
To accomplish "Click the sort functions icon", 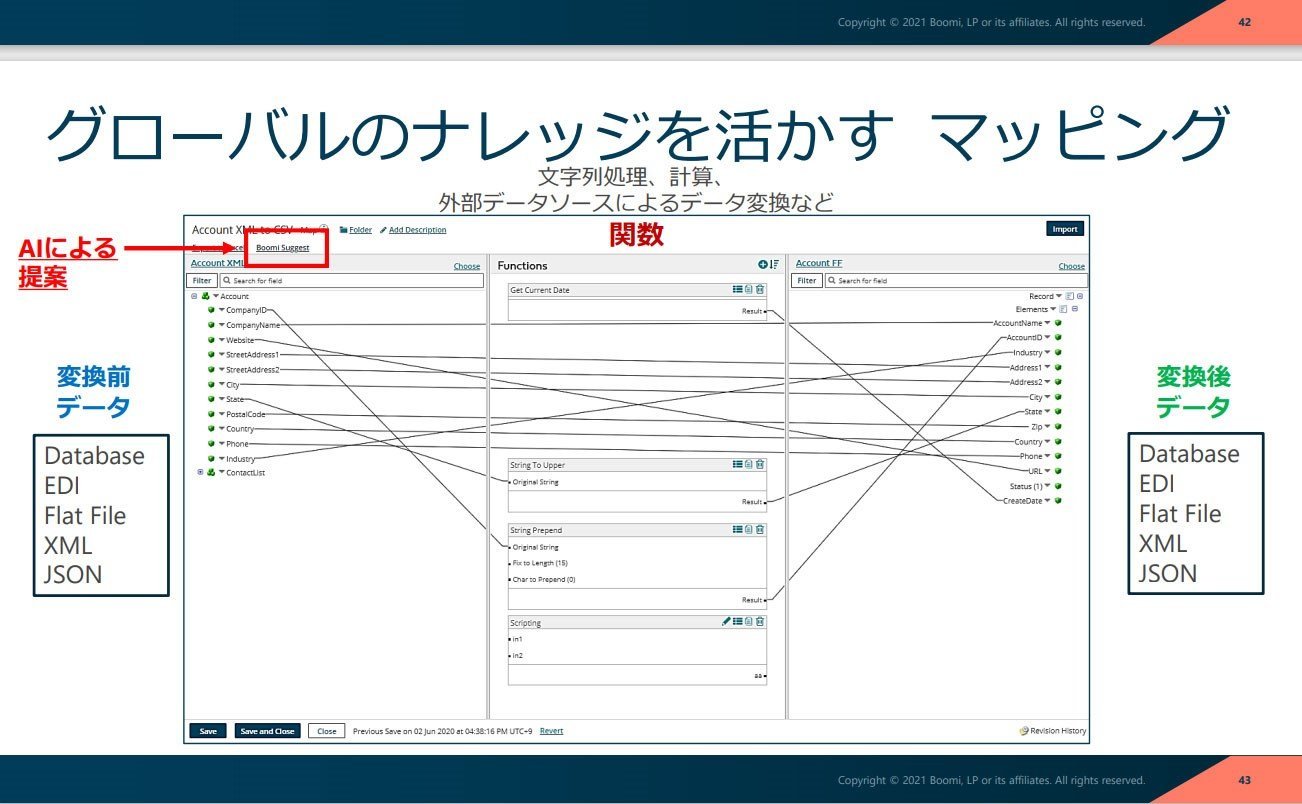I will click(774, 265).
